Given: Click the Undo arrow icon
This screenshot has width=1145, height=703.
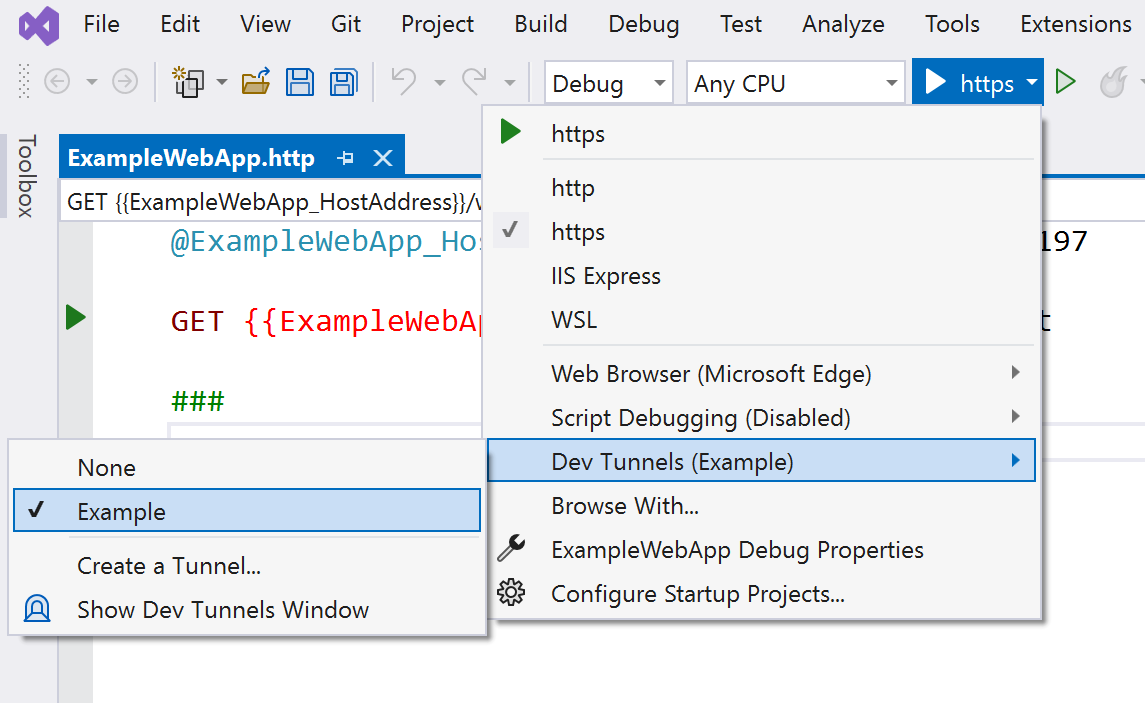Looking at the screenshot, I should (404, 82).
